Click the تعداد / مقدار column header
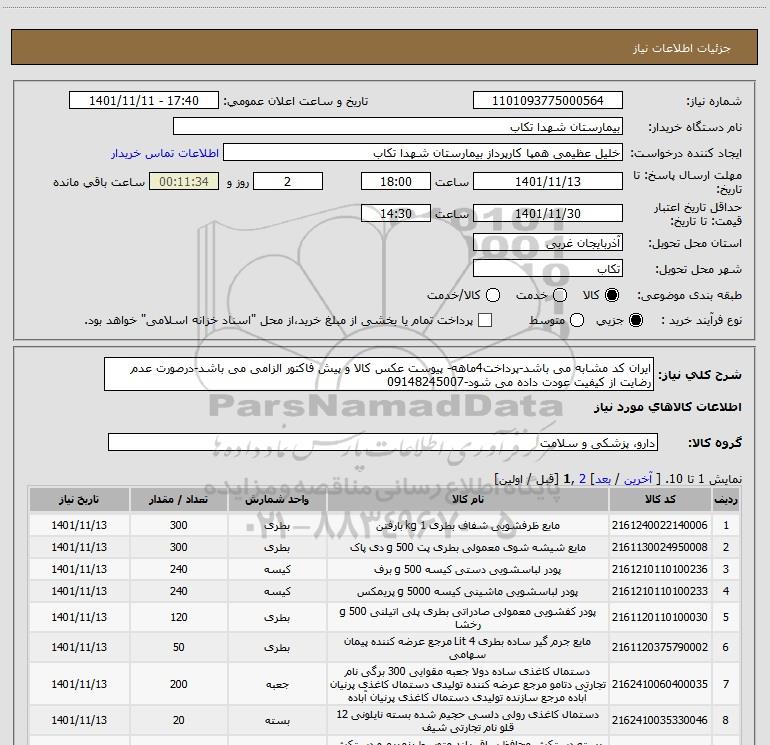The width and height of the screenshot is (770, 745). click(x=178, y=499)
